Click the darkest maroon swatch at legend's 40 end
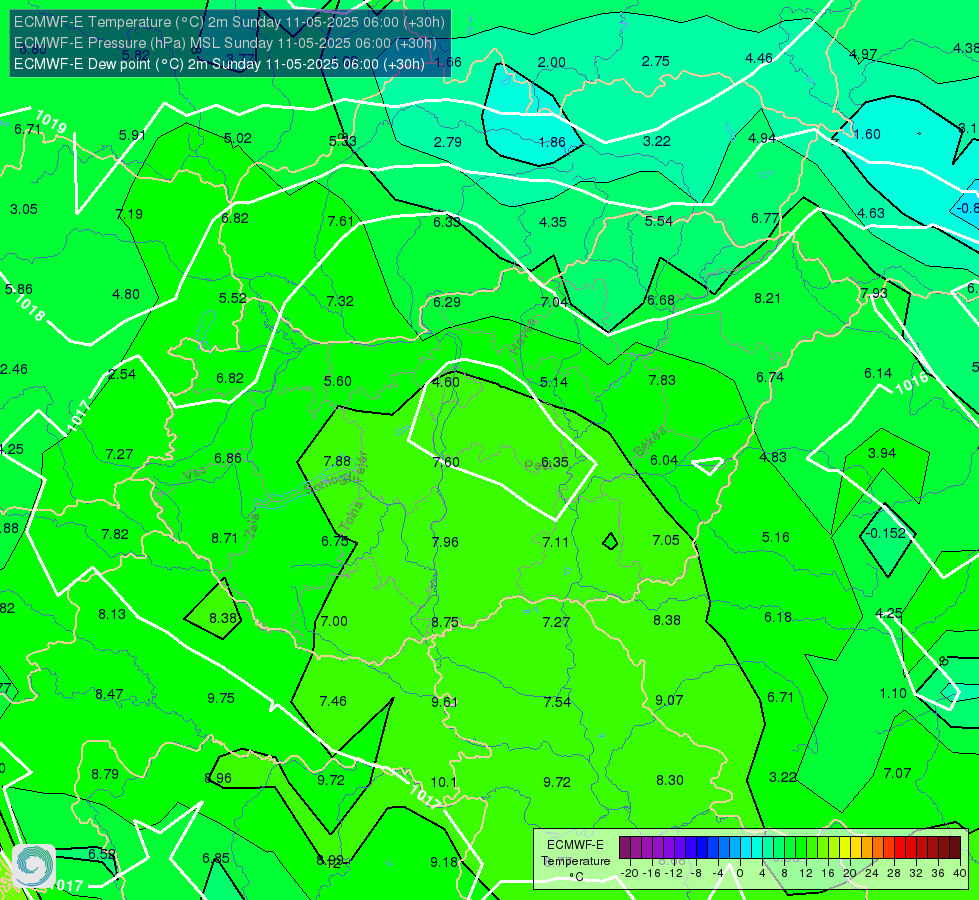 pos(955,848)
